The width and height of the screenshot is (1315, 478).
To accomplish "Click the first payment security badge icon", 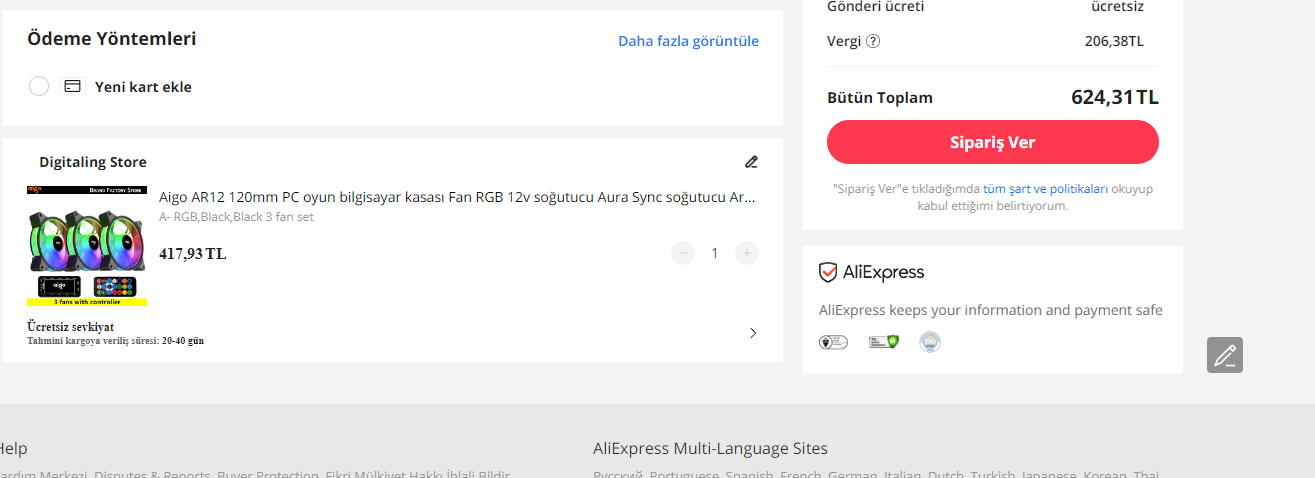I will [833, 342].
